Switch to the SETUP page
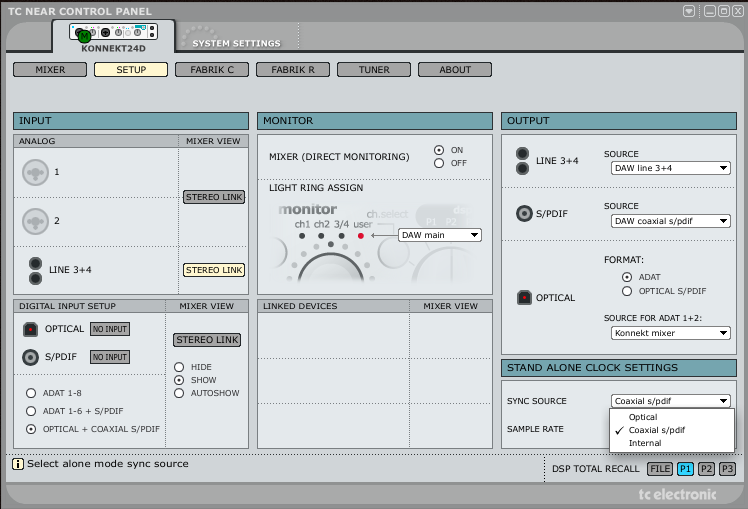This screenshot has height=509, width=748. 131,70
